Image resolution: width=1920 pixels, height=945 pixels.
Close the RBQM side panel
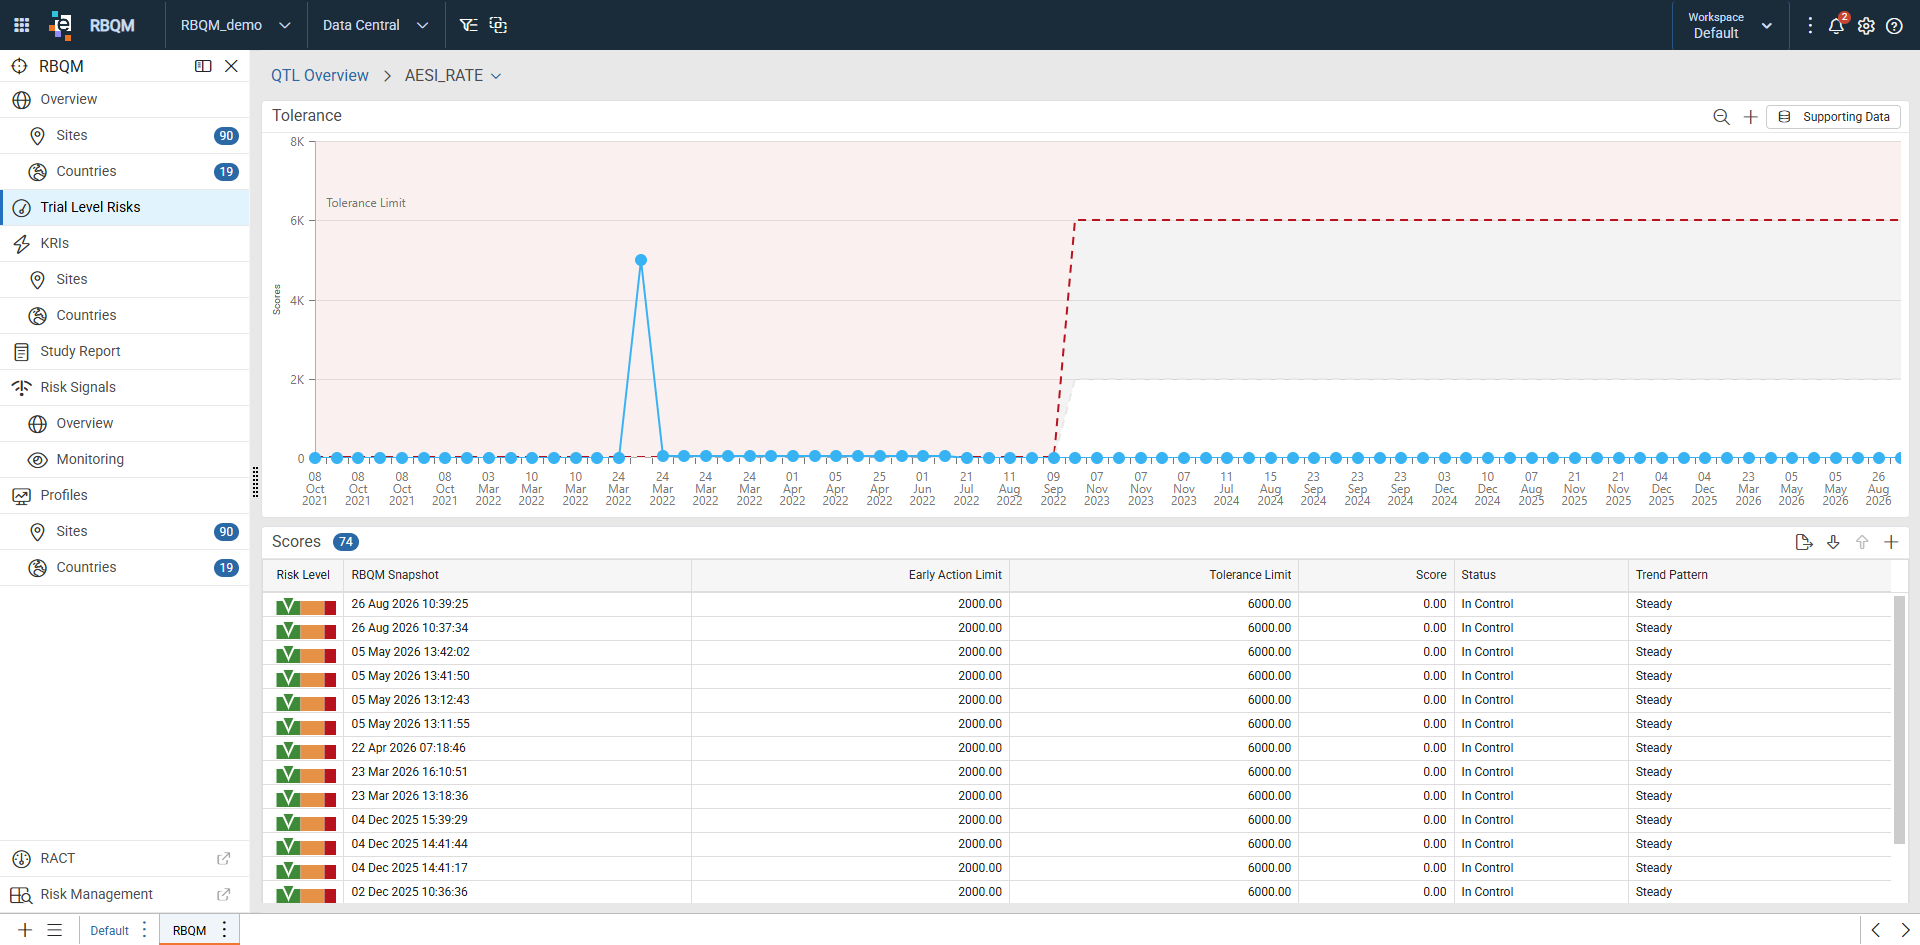click(231, 66)
